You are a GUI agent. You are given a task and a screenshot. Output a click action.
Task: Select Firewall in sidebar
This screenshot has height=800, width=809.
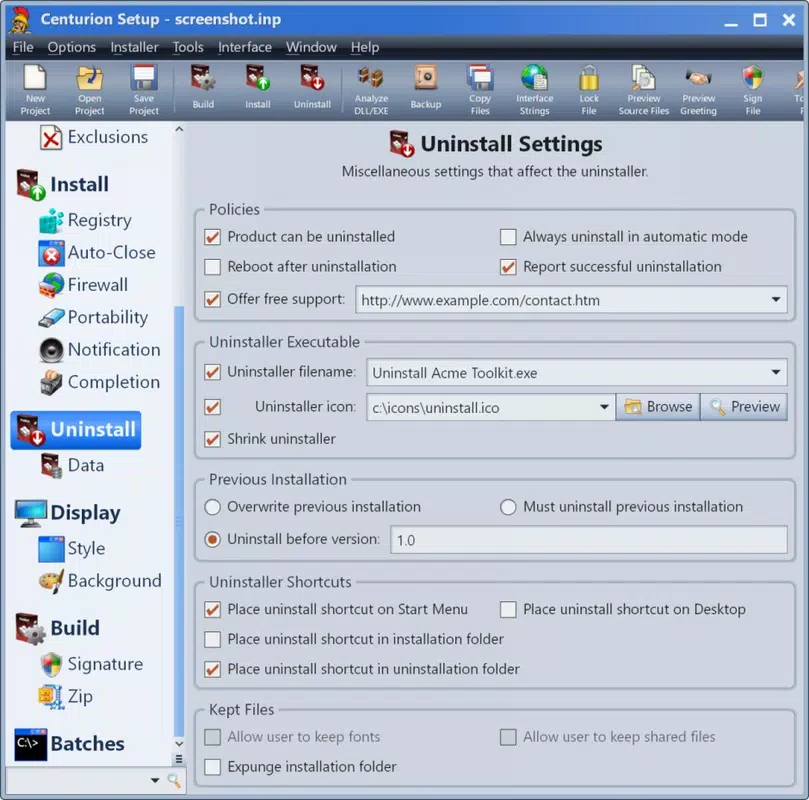84,285
